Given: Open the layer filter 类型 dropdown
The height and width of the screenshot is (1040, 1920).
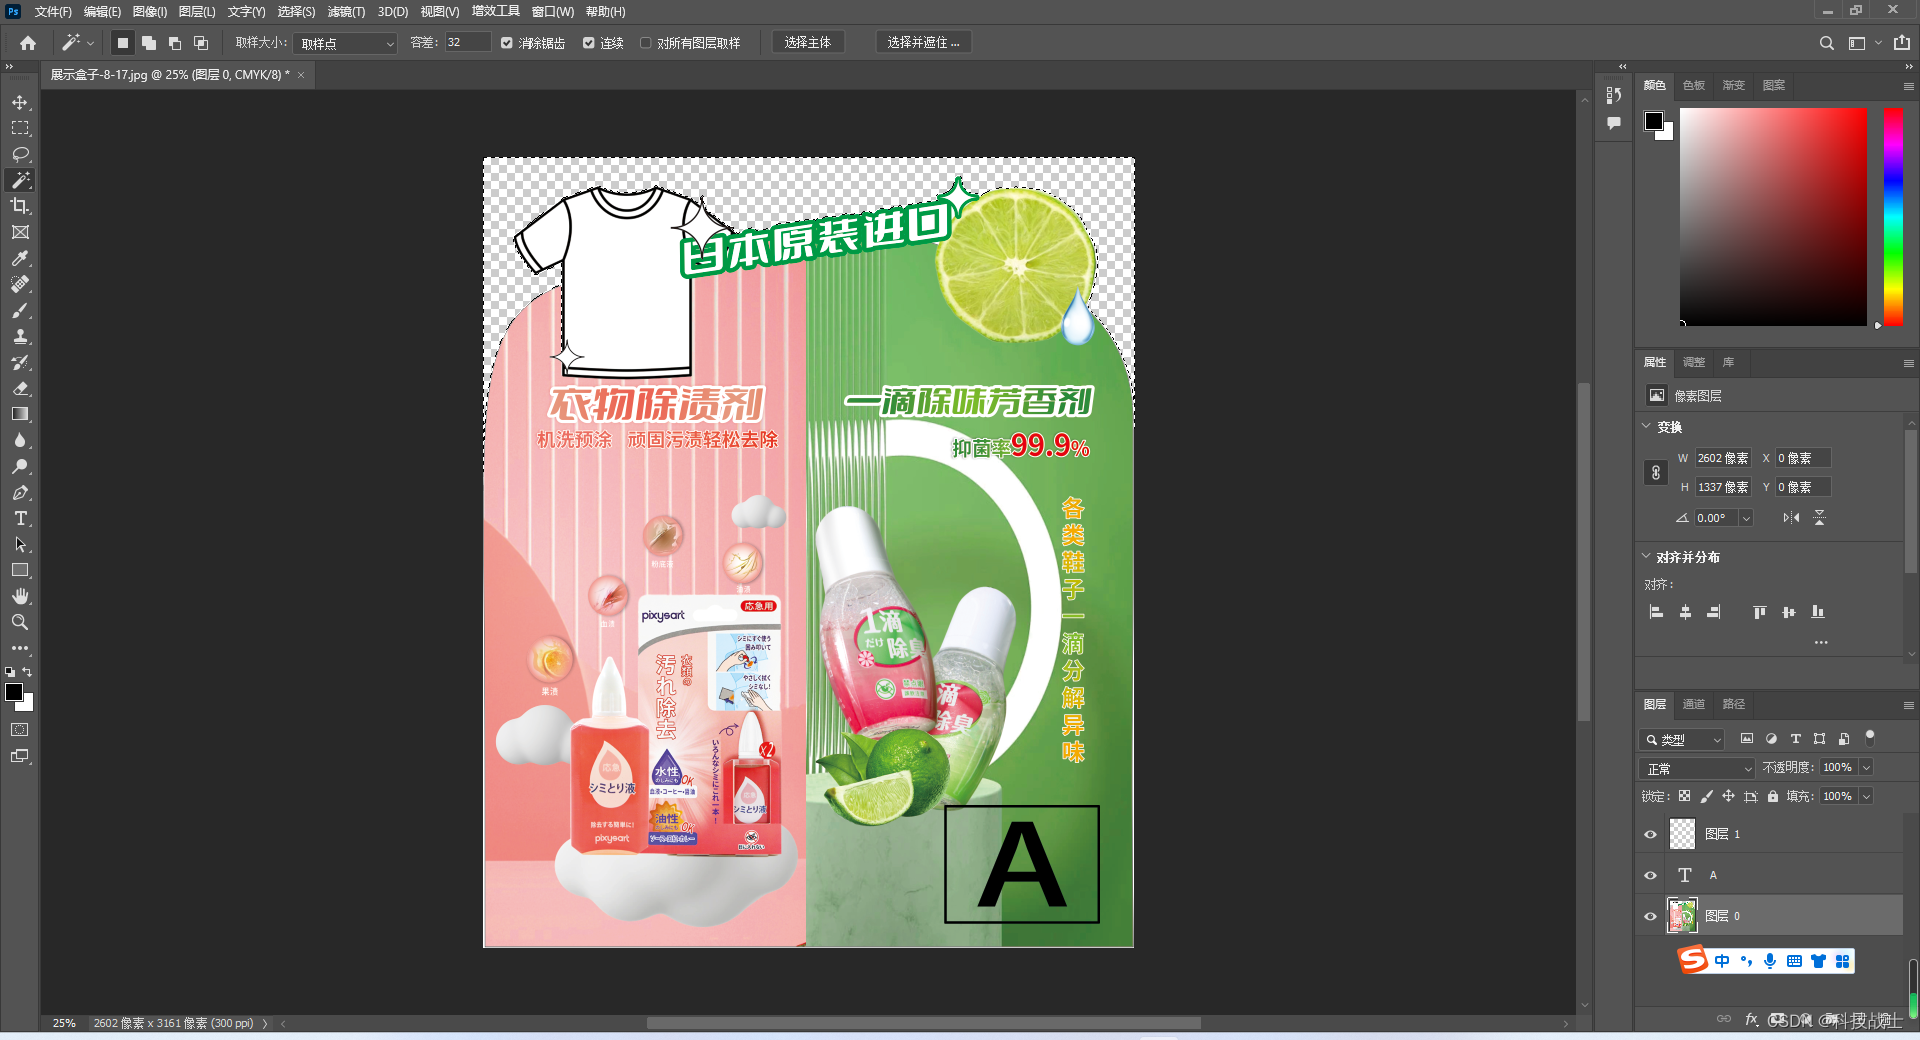Looking at the screenshot, I should coord(1683,740).
